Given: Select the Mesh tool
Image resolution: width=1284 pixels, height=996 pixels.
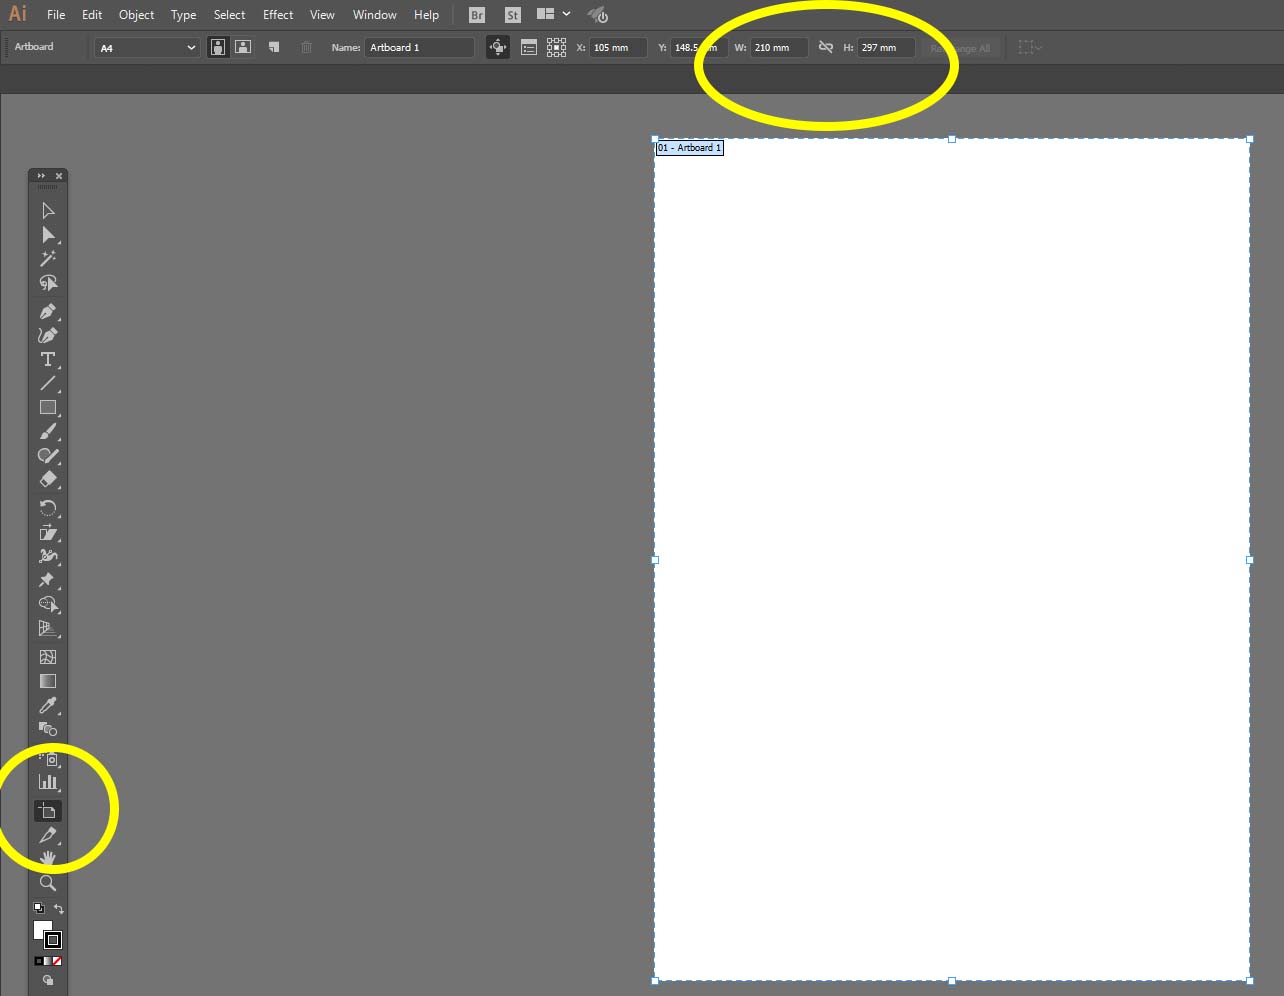Looking at the screenshot, I should (47, 657).
